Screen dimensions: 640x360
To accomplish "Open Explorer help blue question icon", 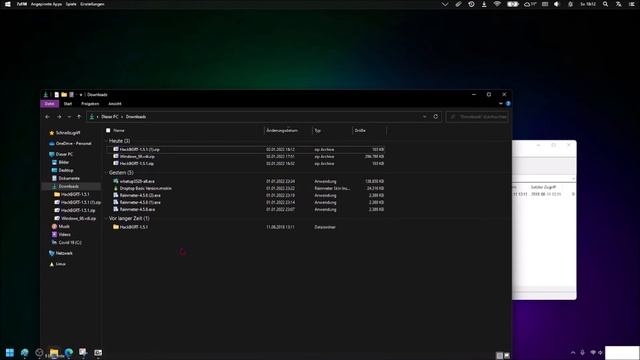I will click(x=508, y=104).
